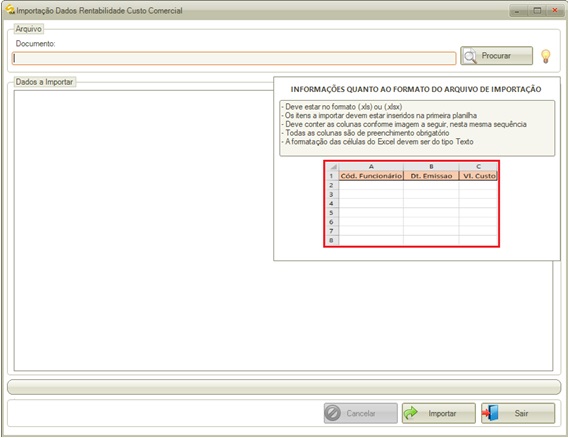This screenshot has width=569, height=438.
Task: Click the Excel column layout example image
Action: [x=412, y=204]
